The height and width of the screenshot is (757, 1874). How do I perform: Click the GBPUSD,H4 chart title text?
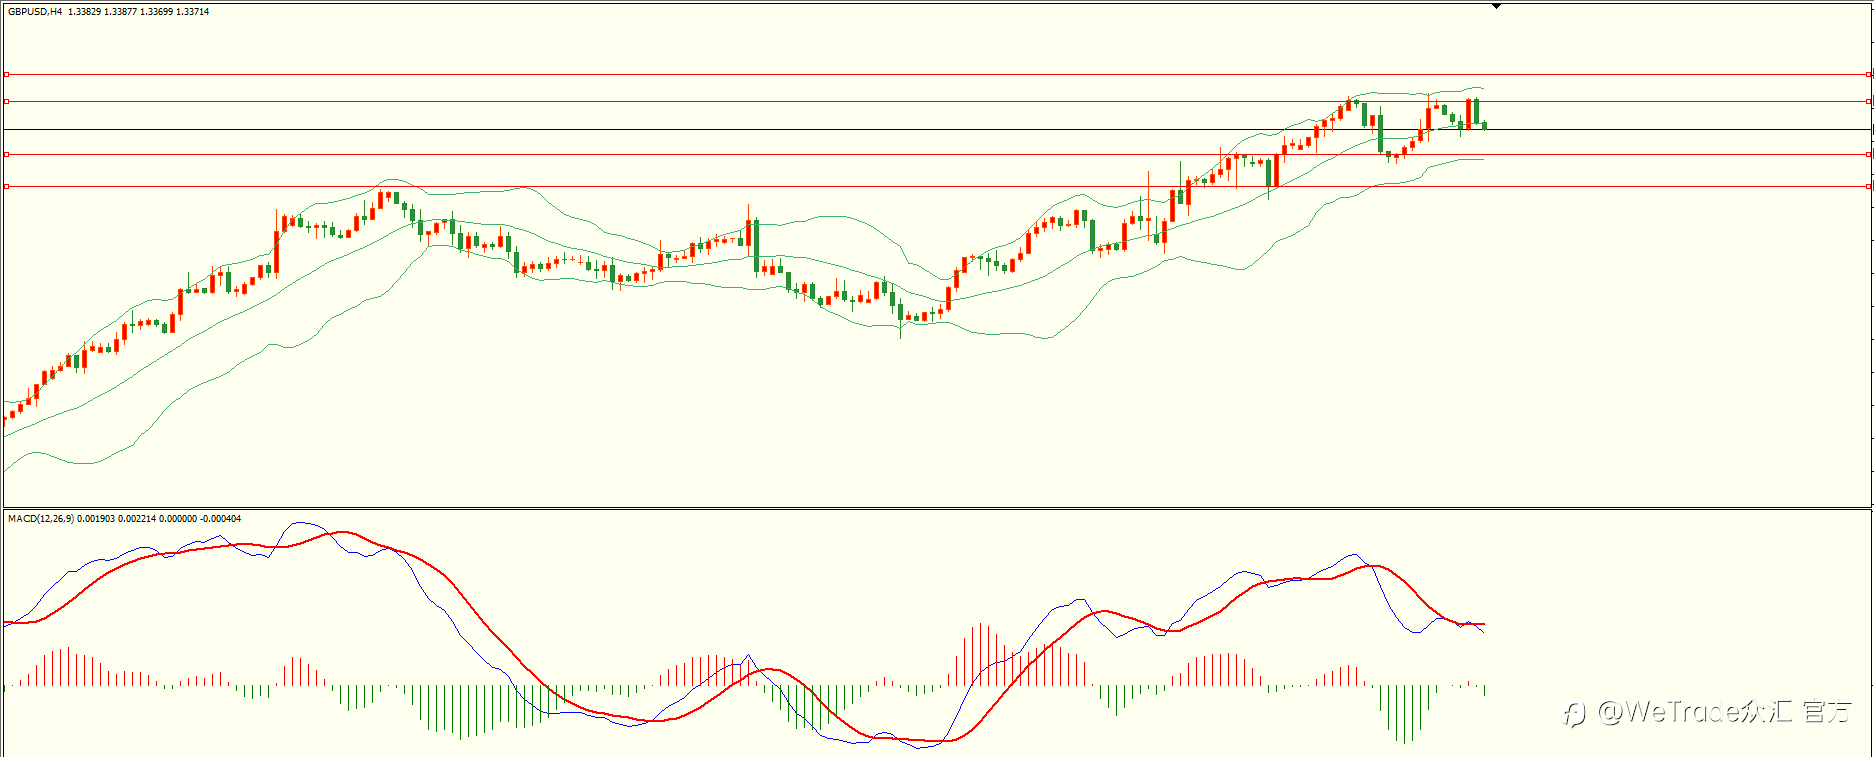pos(35,12)
